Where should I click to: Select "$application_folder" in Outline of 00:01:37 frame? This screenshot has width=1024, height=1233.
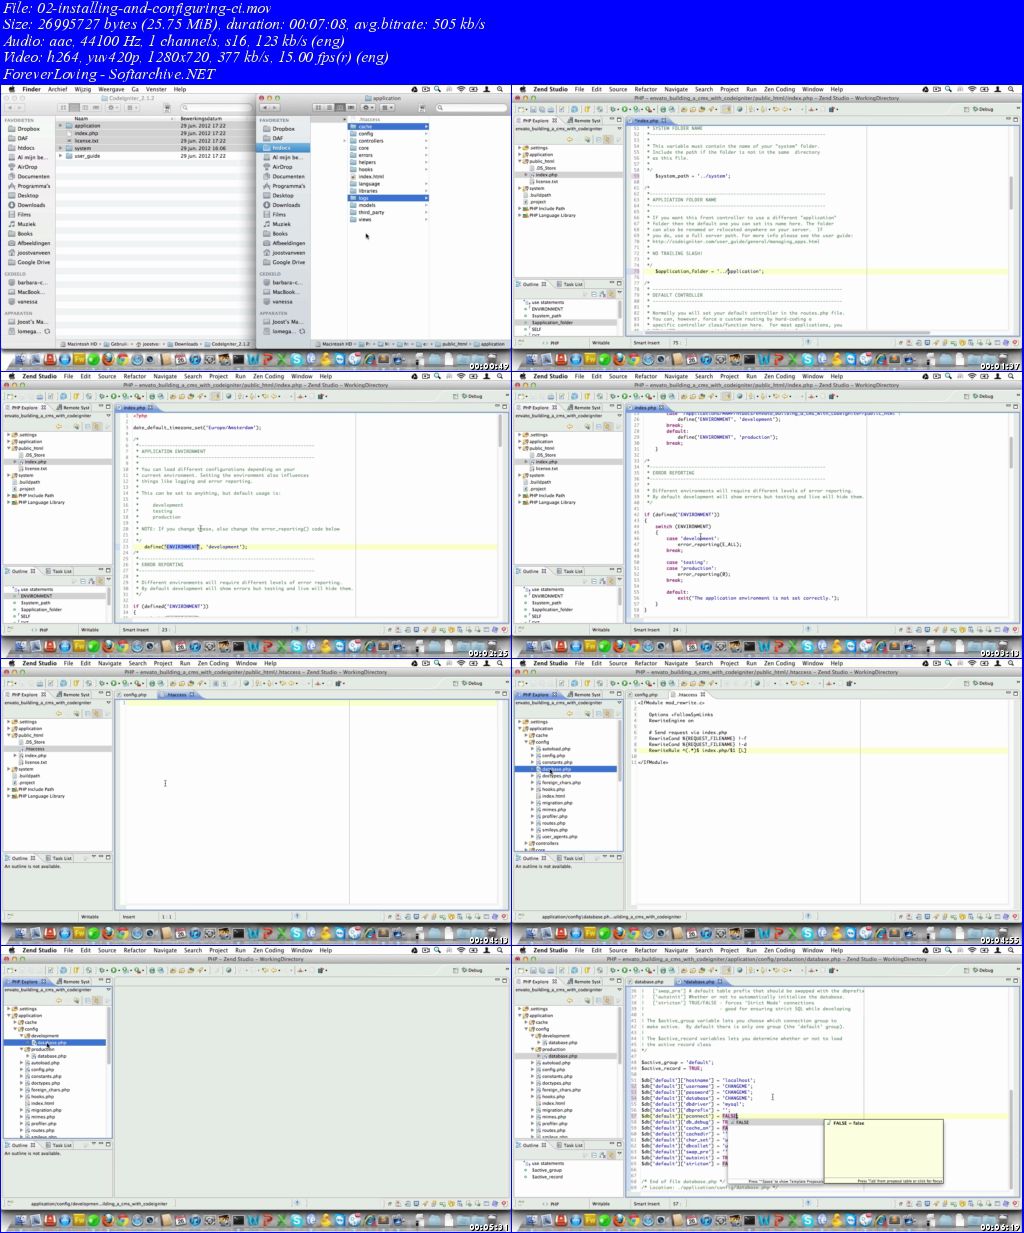tap(552, 323)
